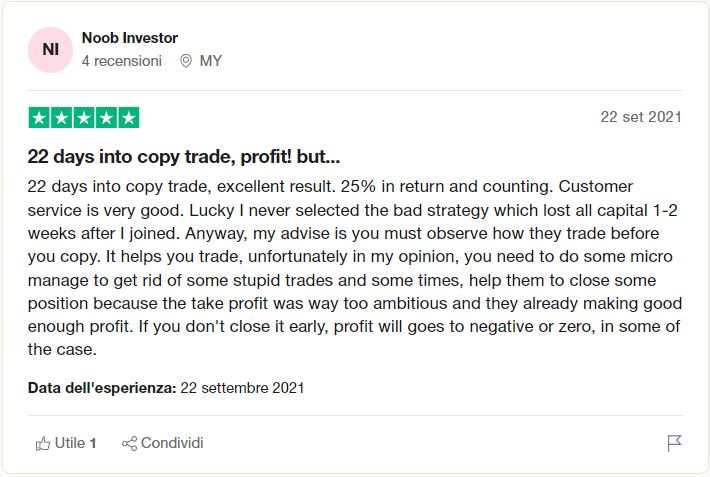Click the '22 settembre 2021' experience date

242,387
